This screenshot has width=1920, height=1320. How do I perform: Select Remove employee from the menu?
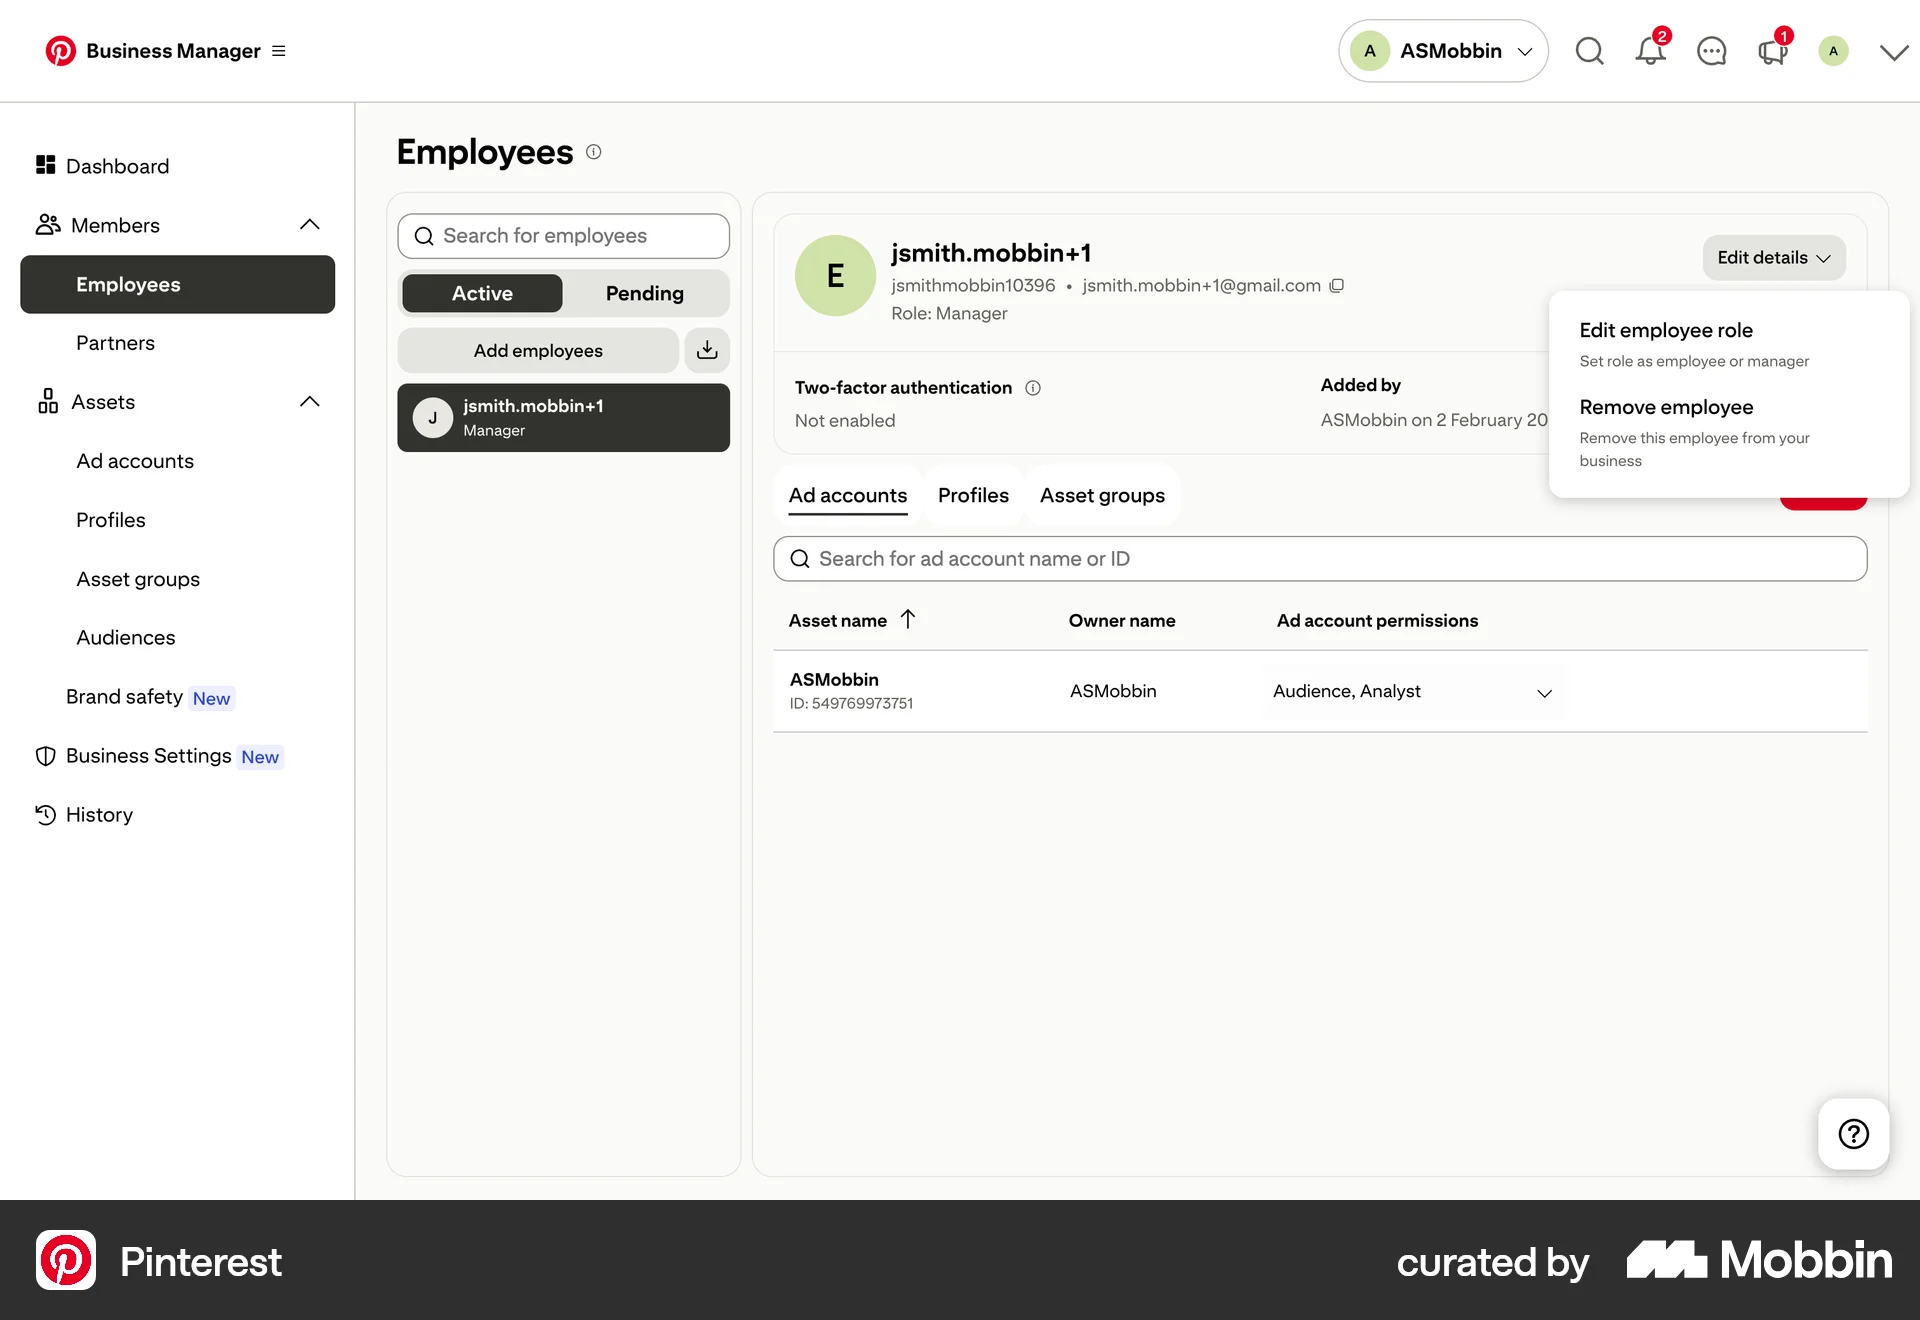point(1666,407)
